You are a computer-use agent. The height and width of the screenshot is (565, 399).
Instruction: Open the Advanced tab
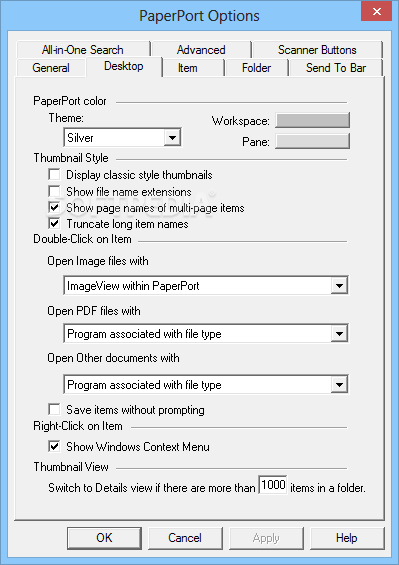point(201,50)
